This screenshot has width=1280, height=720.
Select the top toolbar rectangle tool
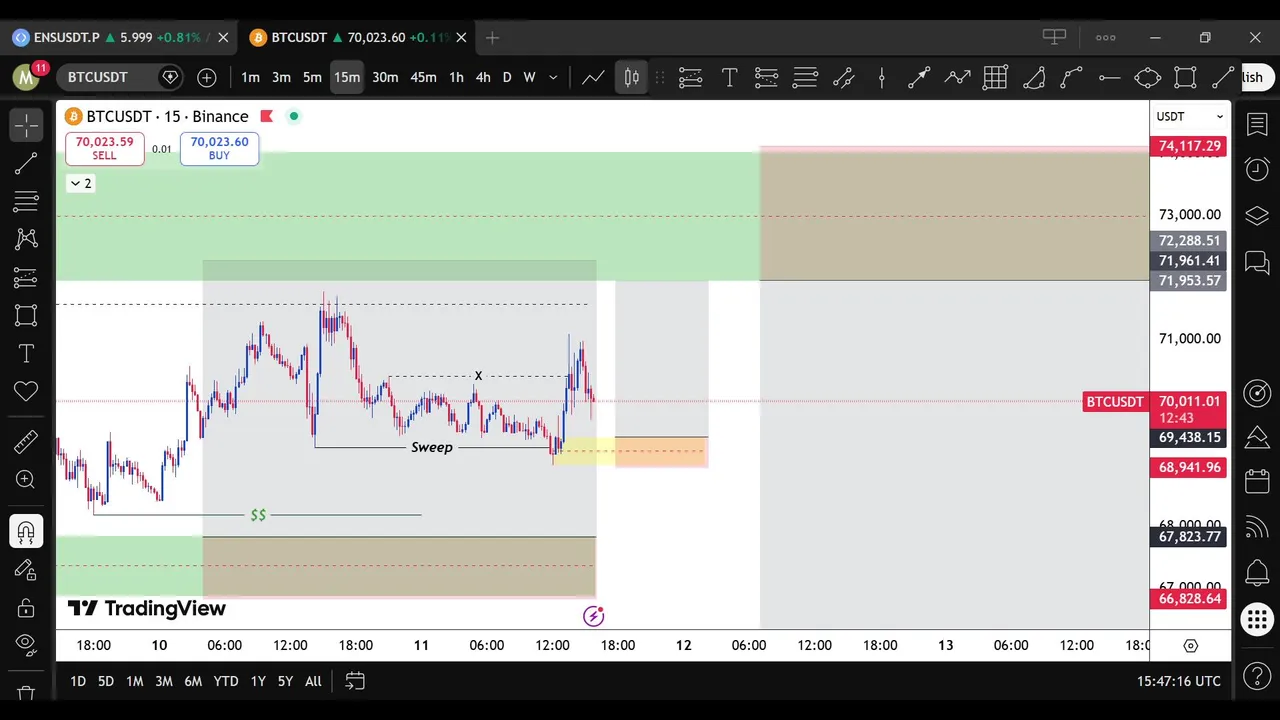[1185, 77]
